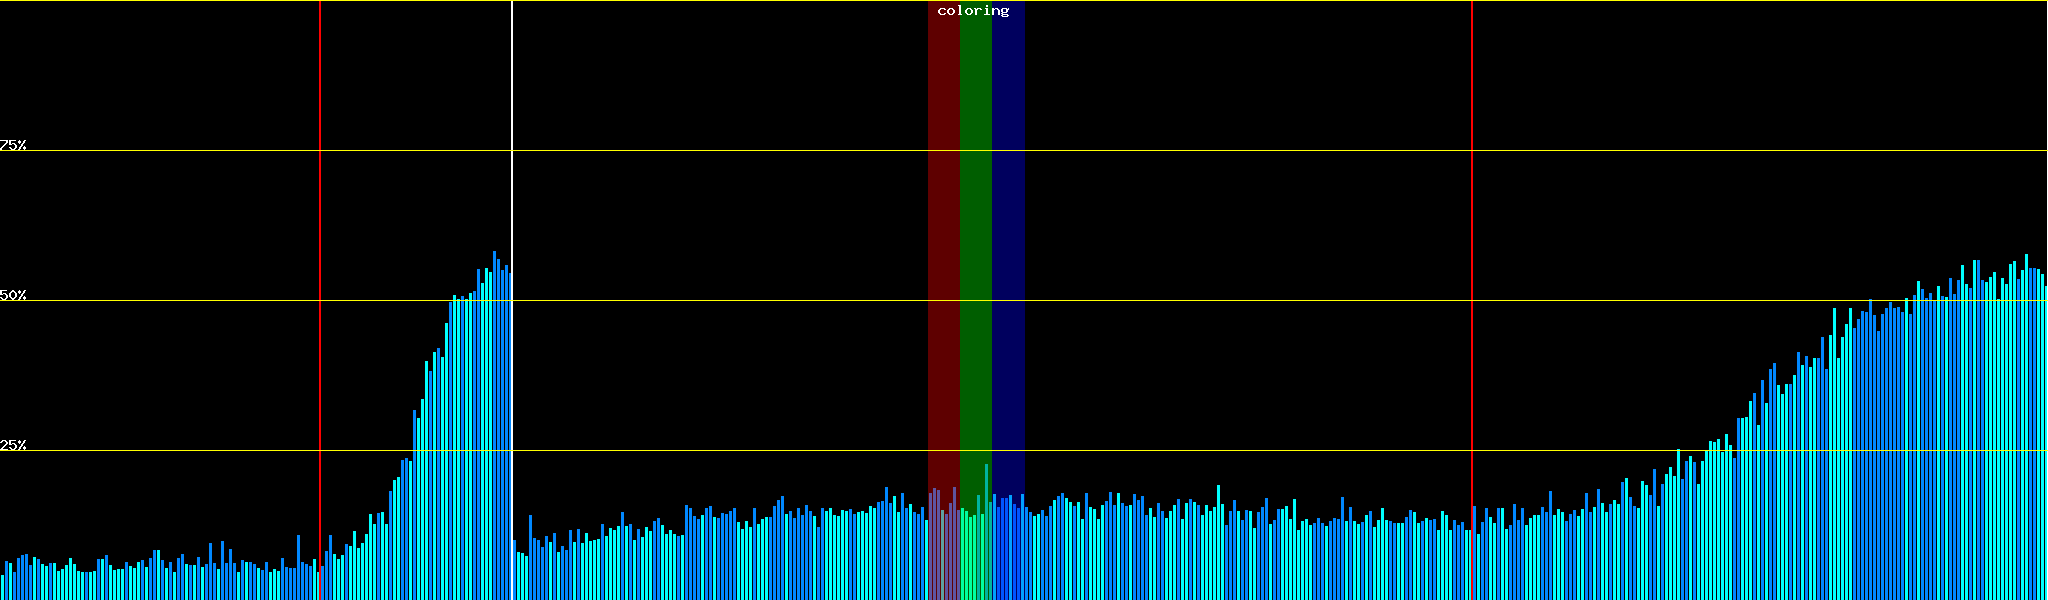This screenshot has height=600, width=2048.
Task: Click the 25% axis label
Action: pos(13,445)
